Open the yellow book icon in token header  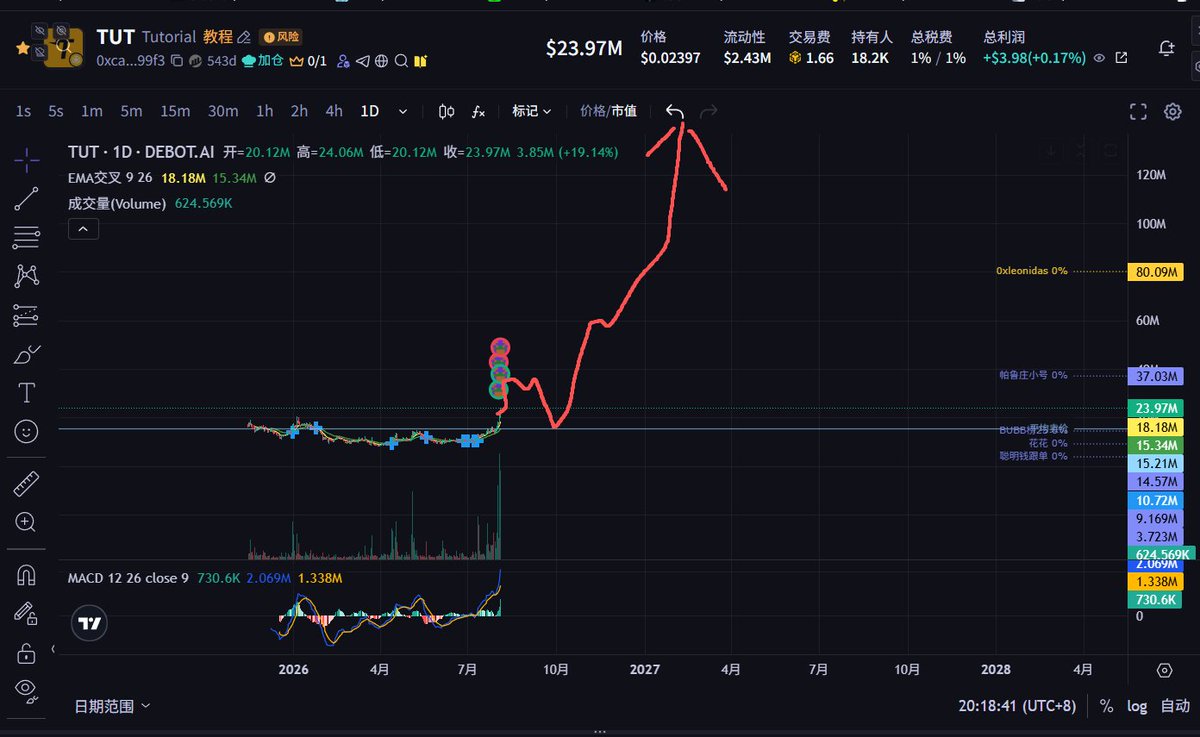421,61
